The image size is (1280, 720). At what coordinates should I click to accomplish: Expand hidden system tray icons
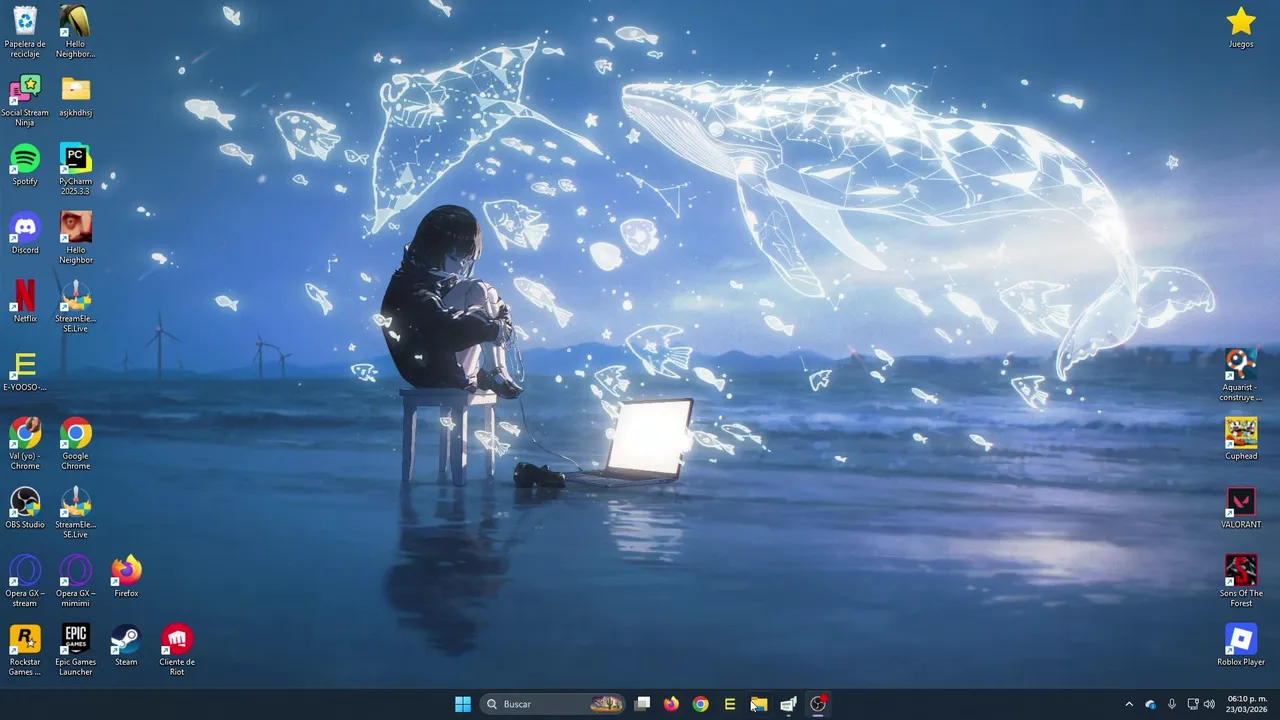[1129, 704]
